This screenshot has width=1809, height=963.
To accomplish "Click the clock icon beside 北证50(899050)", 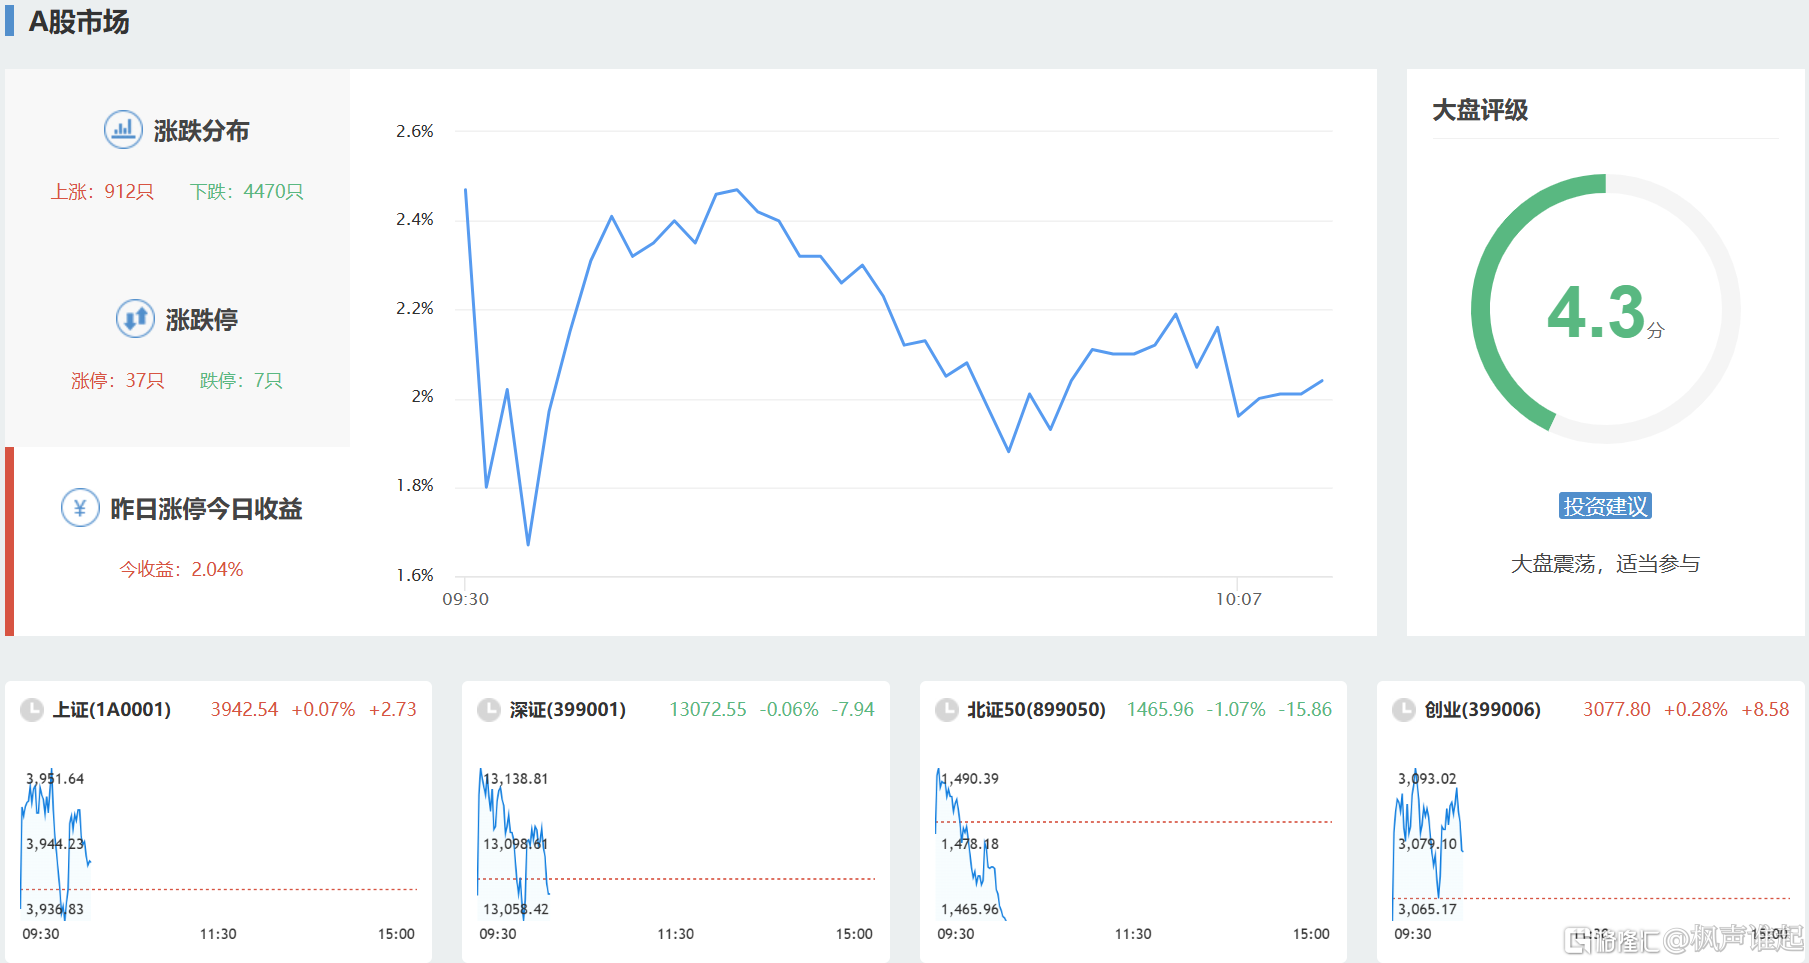I will click(x=946, y=710).
